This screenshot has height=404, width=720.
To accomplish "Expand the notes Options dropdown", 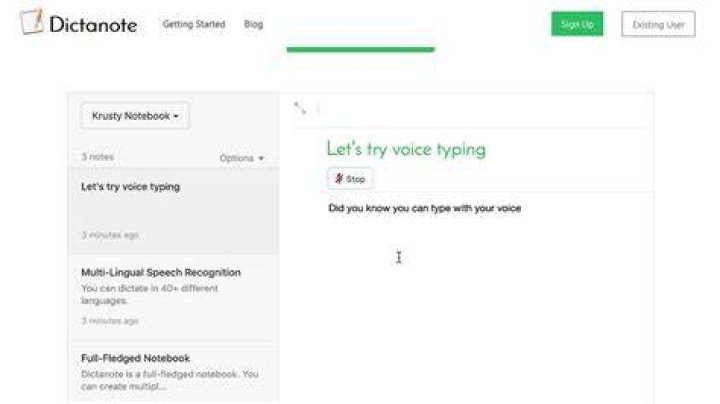I will coord(242,158).
